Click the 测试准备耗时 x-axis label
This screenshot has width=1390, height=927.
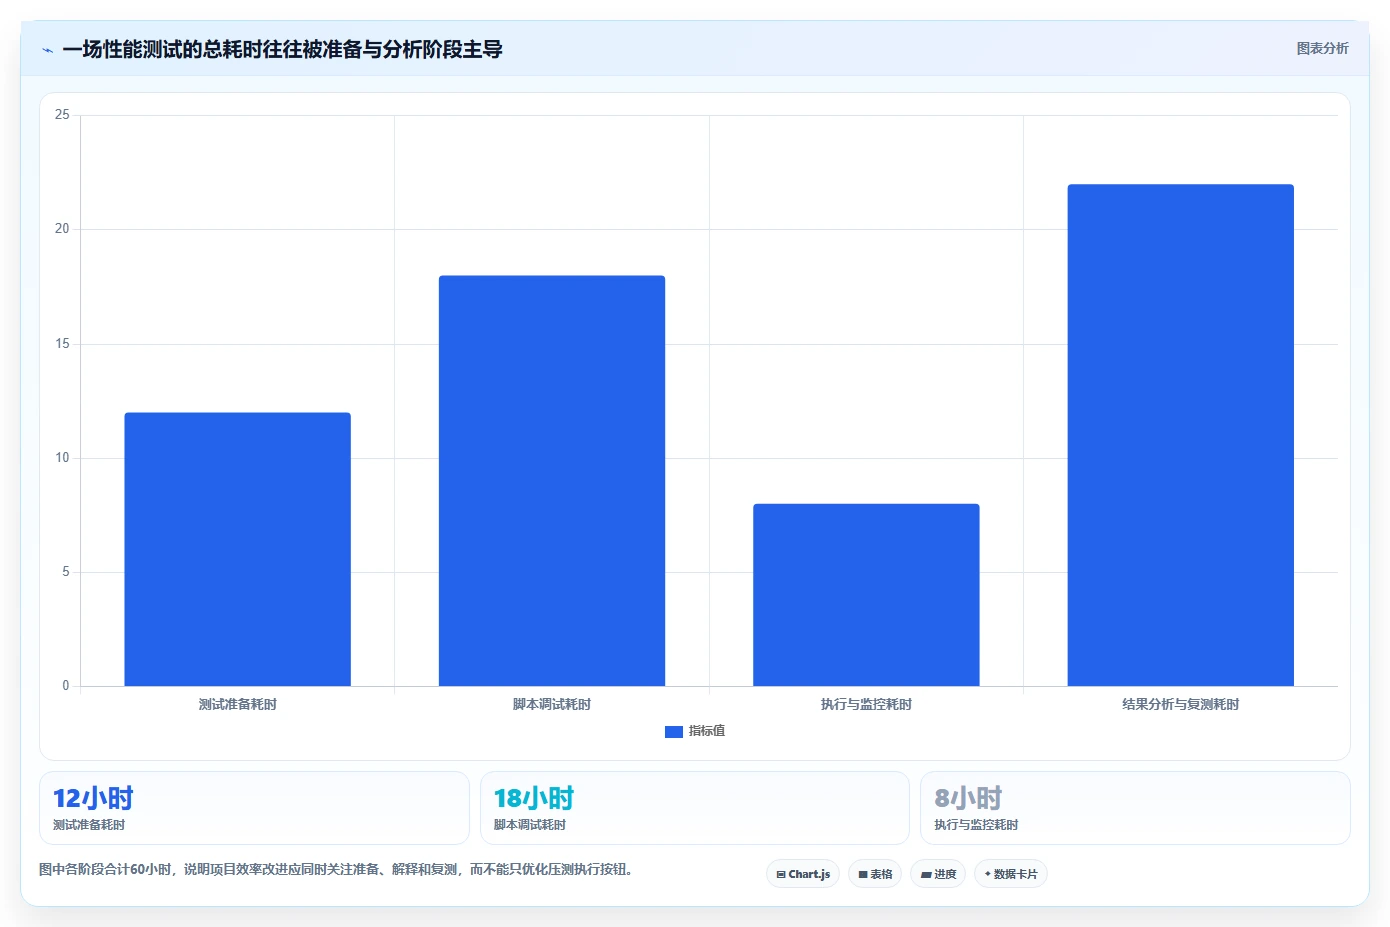pos(237,704)
